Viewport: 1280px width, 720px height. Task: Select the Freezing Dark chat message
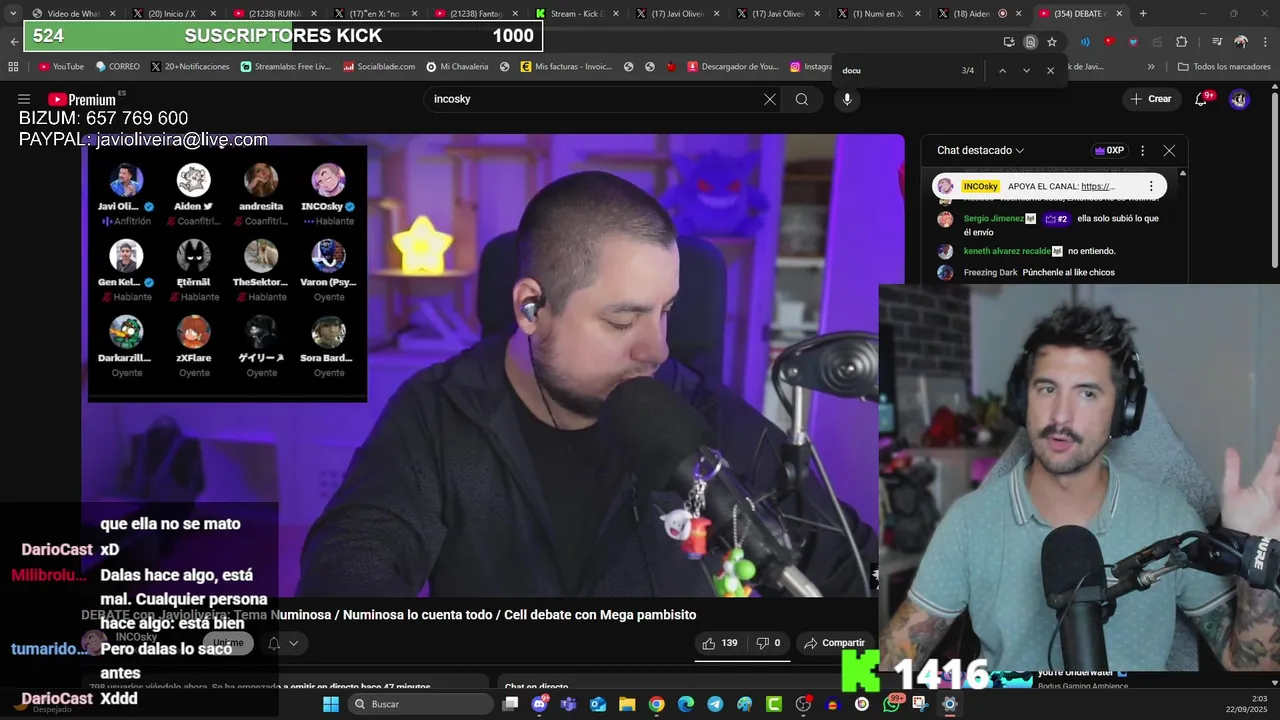[x=1025, y=272]
